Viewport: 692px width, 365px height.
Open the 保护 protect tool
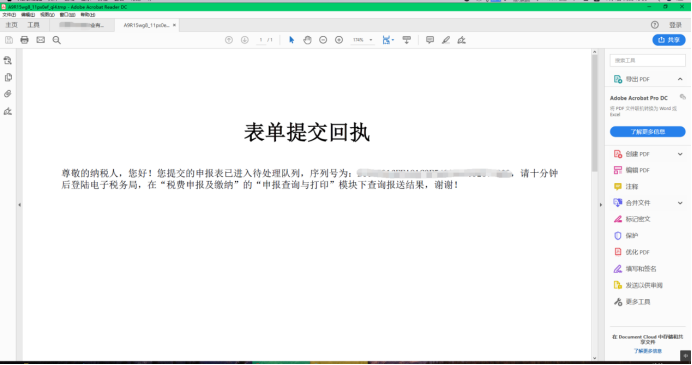pos(626,235)
